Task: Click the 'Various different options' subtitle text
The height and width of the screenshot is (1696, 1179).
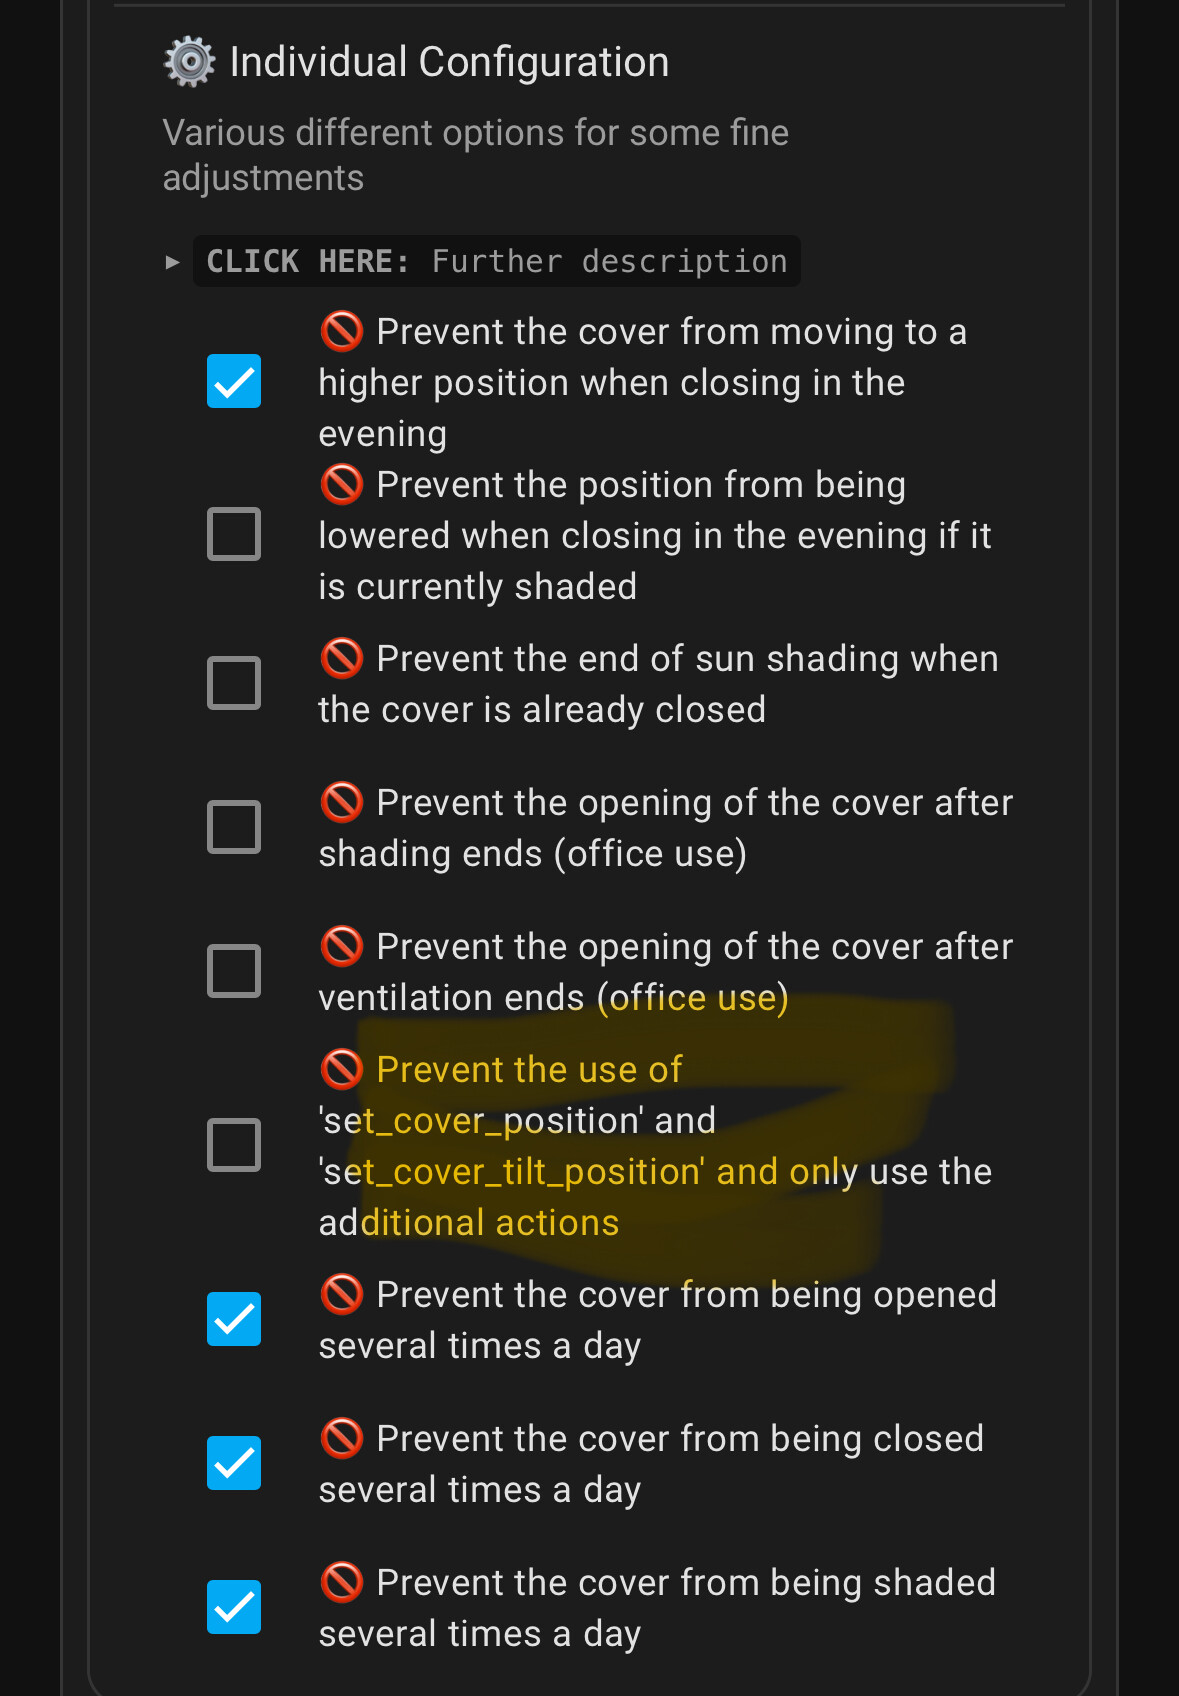Action: (475, 154)
